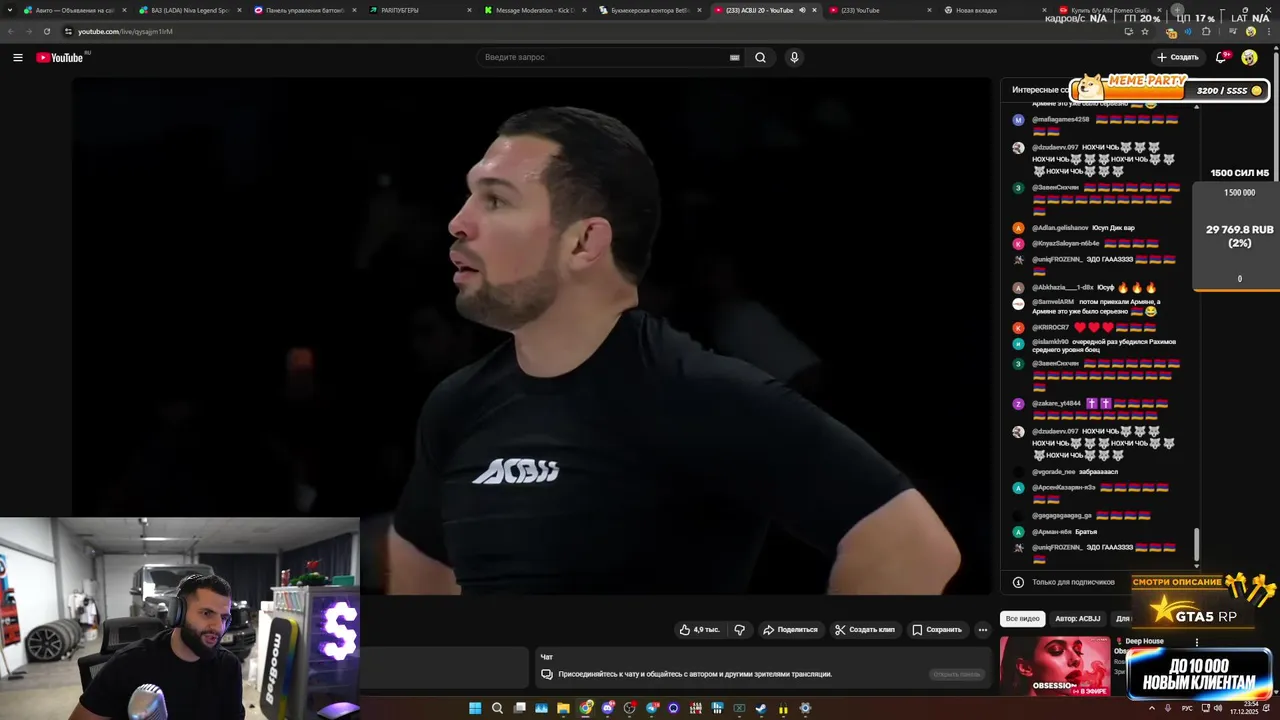1280x720 pixels.
Task: Dislike the video with the thumbs-down icon
Action: [740, 630]
